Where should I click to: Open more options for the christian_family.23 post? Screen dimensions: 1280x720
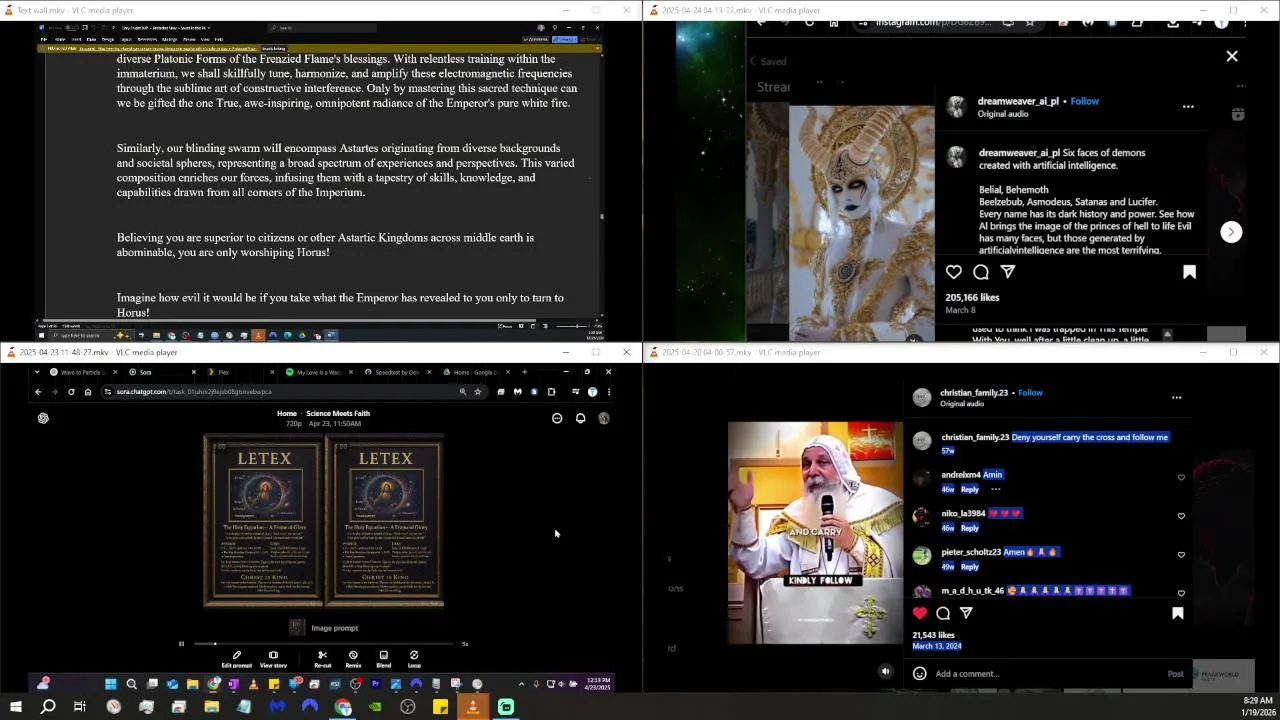(1176, 397)
